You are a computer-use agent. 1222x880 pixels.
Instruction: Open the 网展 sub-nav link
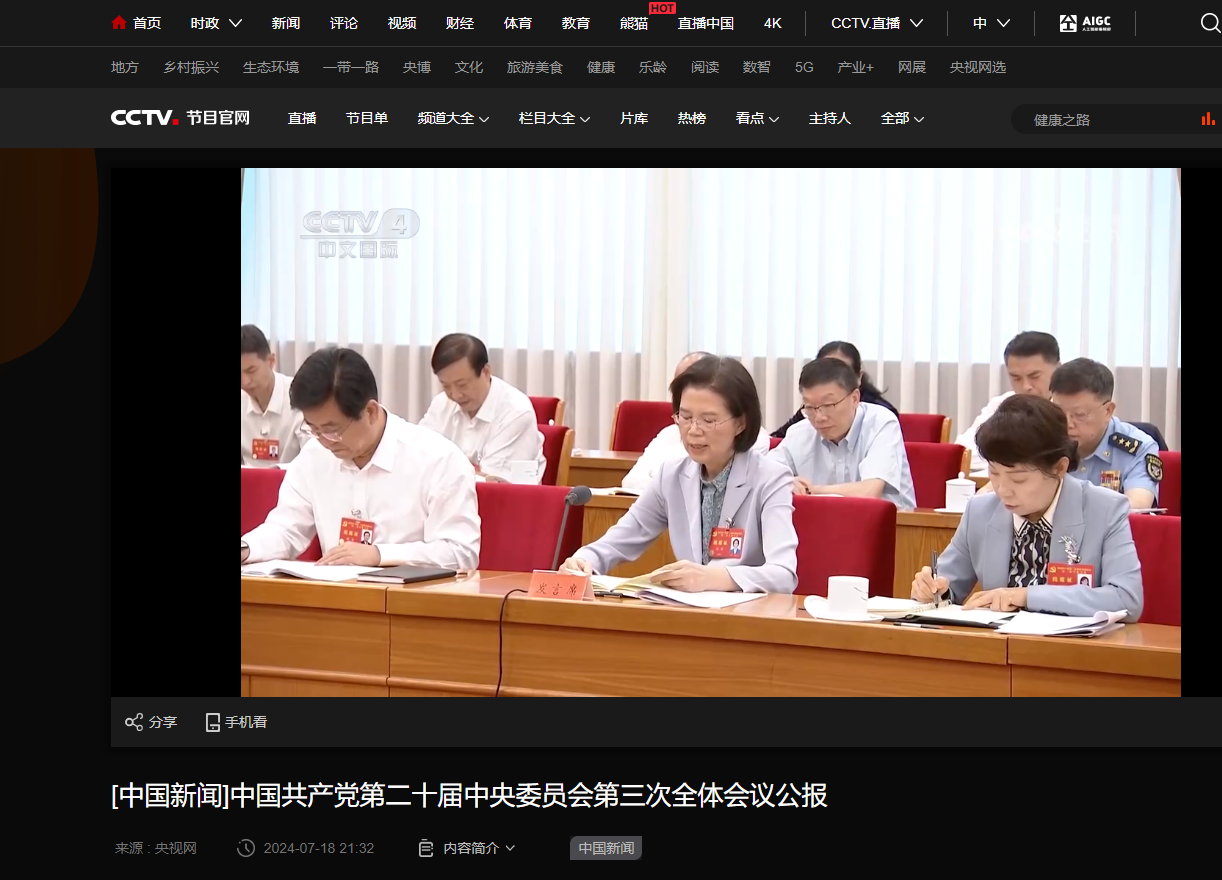click(912, 67)
